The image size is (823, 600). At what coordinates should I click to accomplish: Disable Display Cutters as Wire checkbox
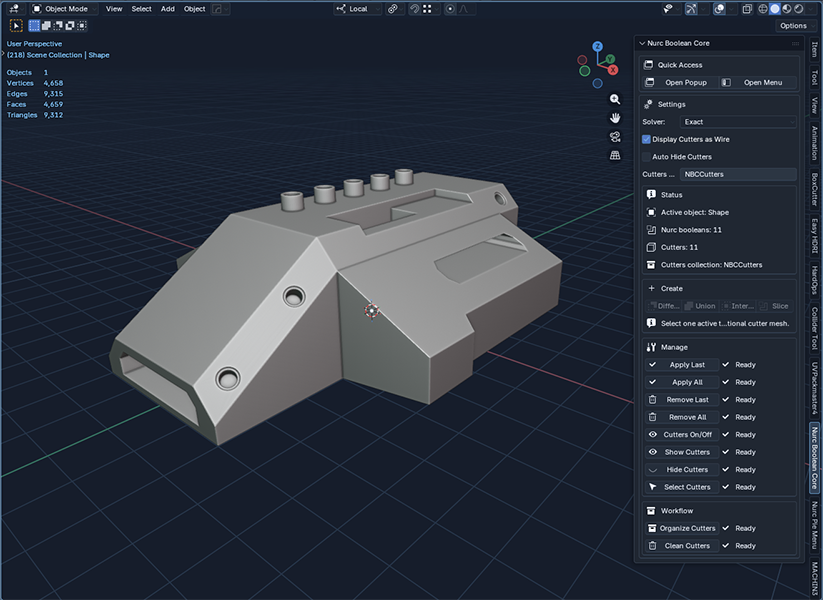(x=646, y=139)
